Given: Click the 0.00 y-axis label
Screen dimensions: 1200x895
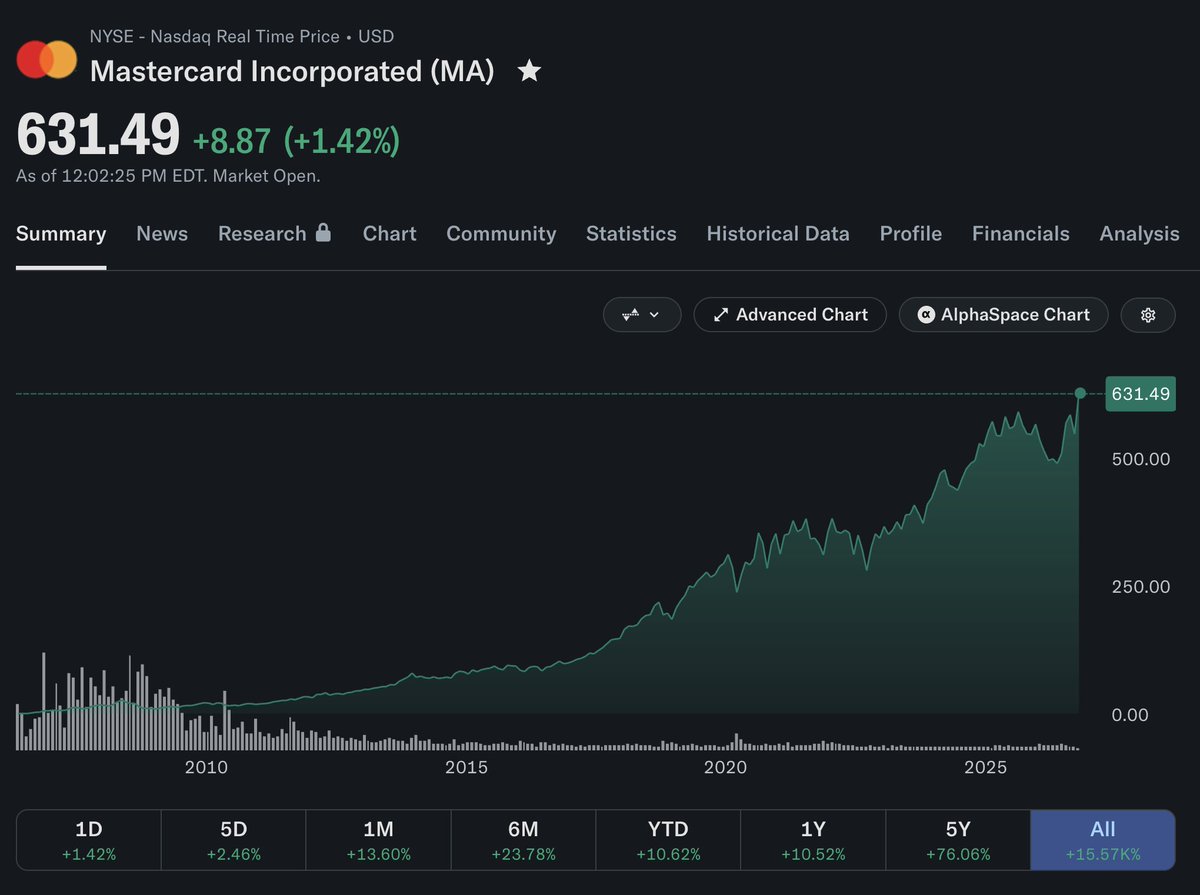Looking at the screenshot, I should (1130, 715).
